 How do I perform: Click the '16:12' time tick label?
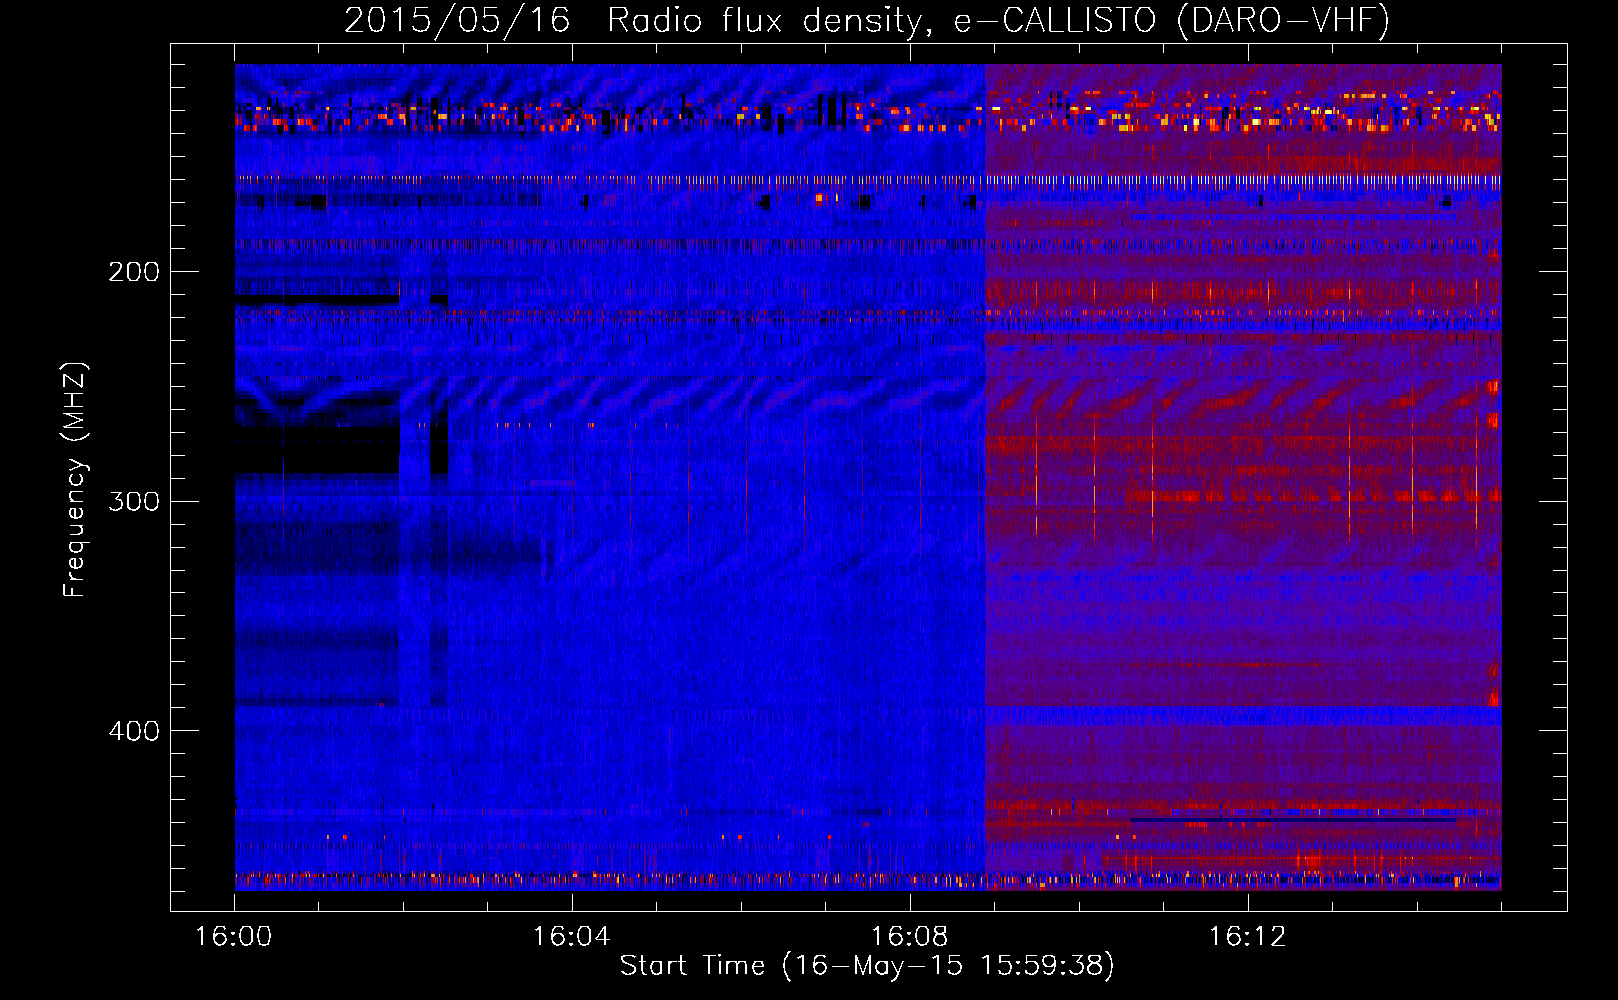[x=1247, y=936]
